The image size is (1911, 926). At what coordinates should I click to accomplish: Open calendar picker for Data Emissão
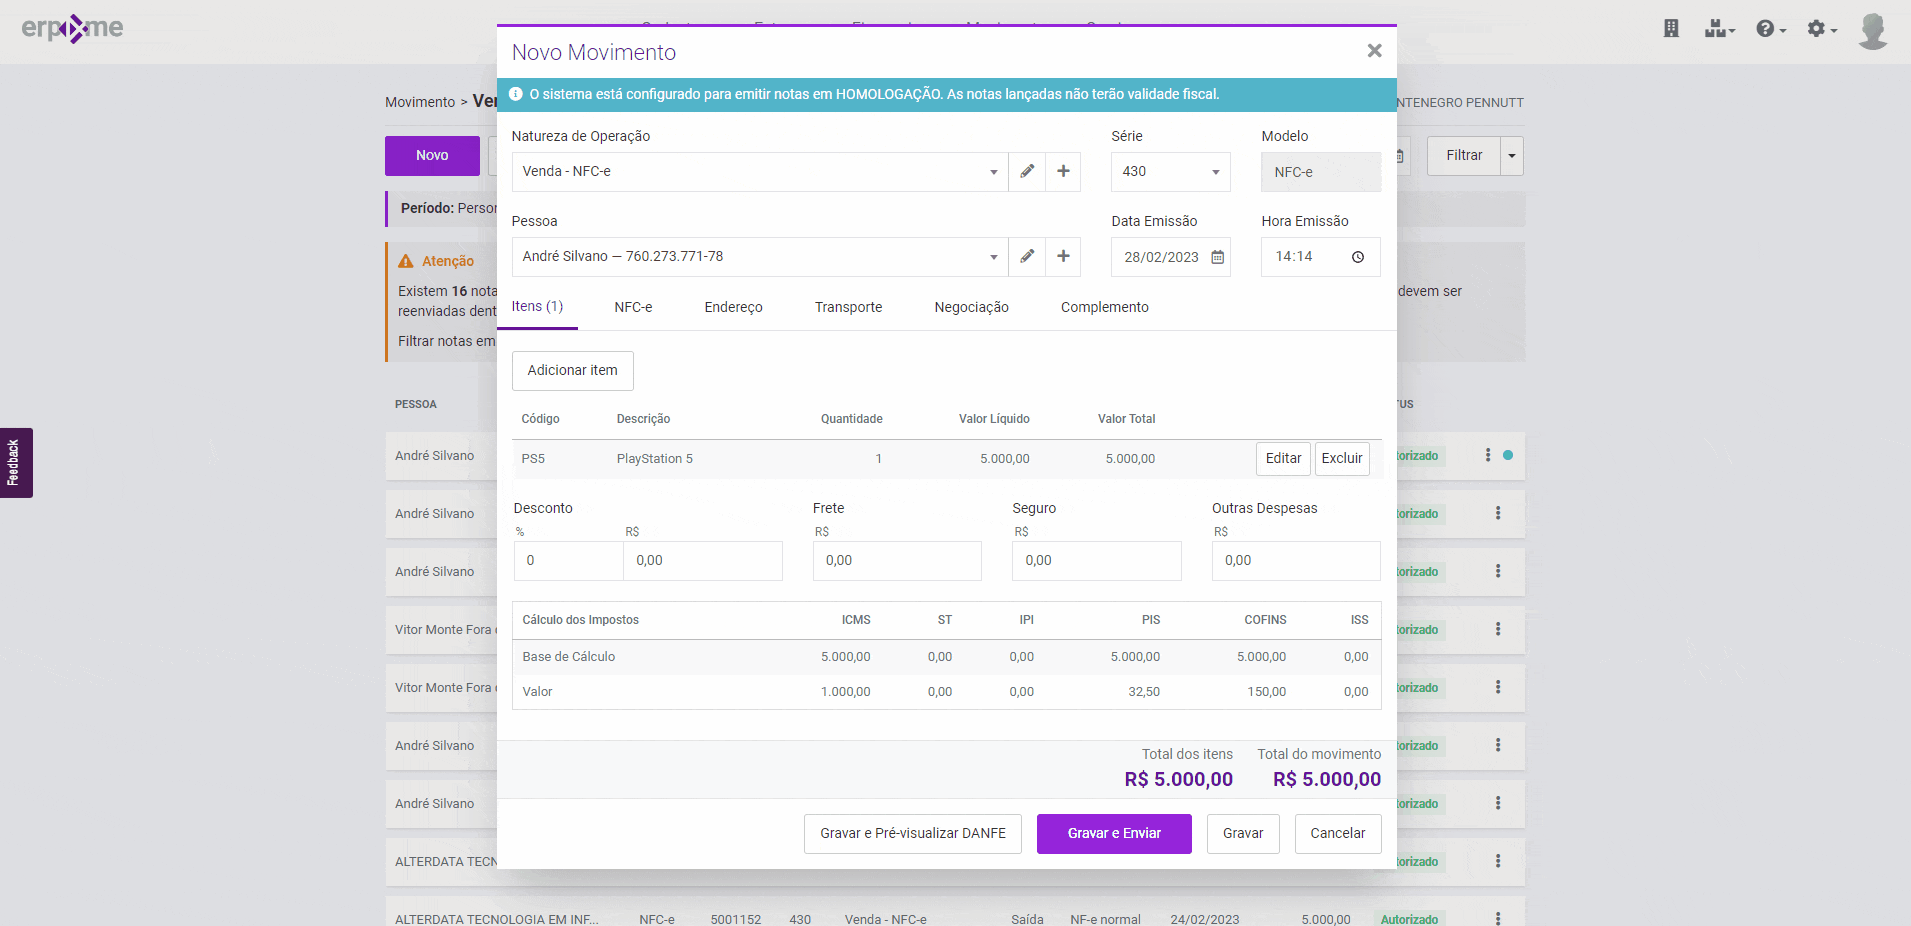pos(1217,257)
